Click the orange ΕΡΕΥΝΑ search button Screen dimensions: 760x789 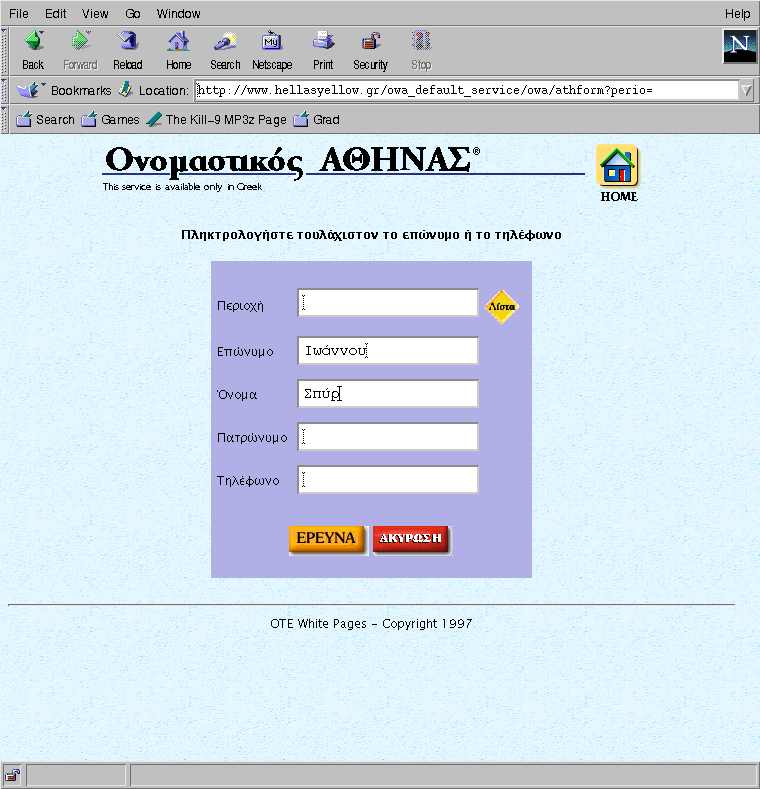click(326, 539)
